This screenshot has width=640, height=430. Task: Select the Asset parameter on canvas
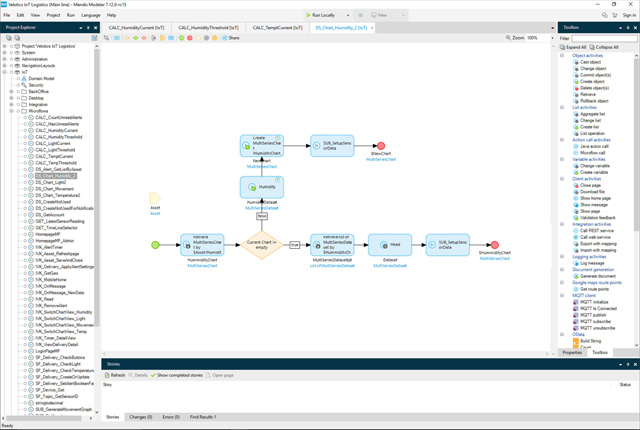pyautogui.click(x=155, y=198)
